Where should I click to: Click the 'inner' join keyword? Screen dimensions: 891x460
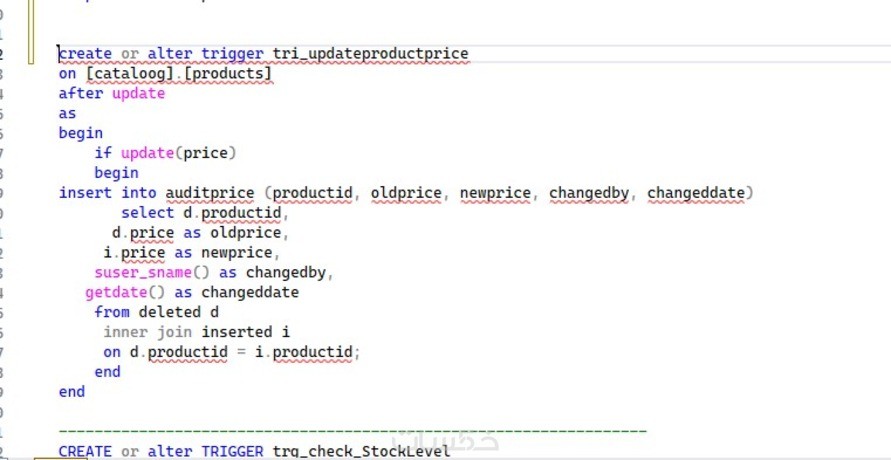pyautogui.click(x=125, y=331)
